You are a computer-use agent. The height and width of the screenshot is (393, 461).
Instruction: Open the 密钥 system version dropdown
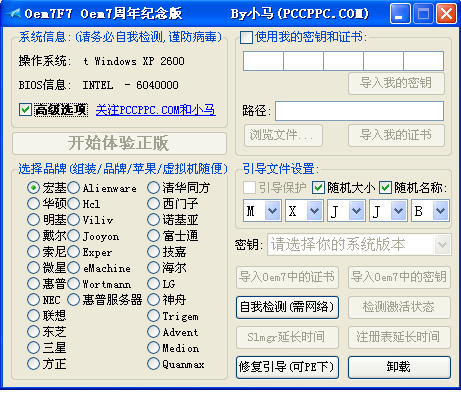point(359,245)
